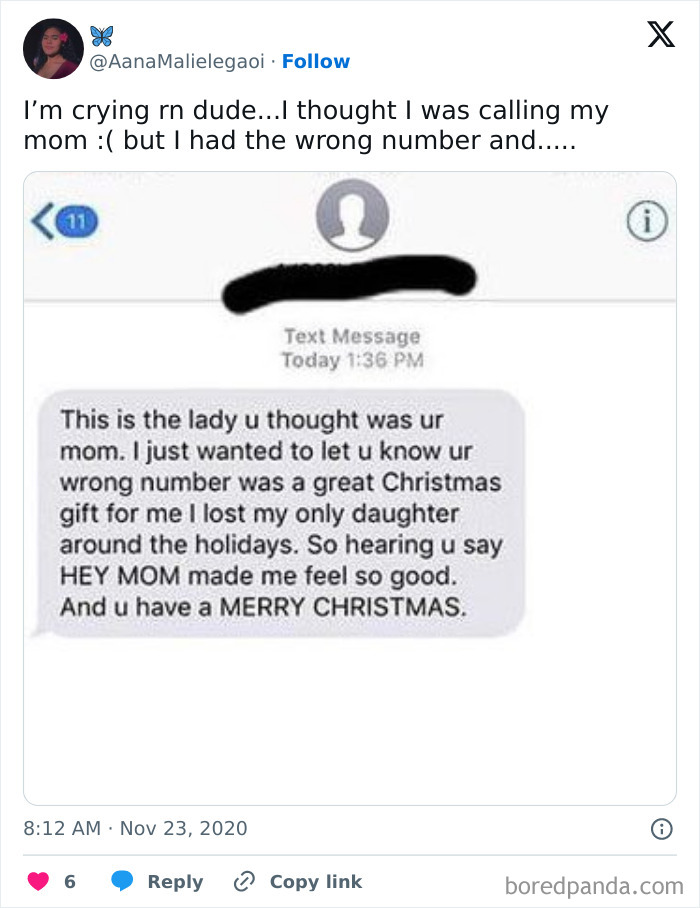This screenshot has height=908, width=700.
Task: Tap the back chevron in screenshot
Action: (x=42, y=221)
